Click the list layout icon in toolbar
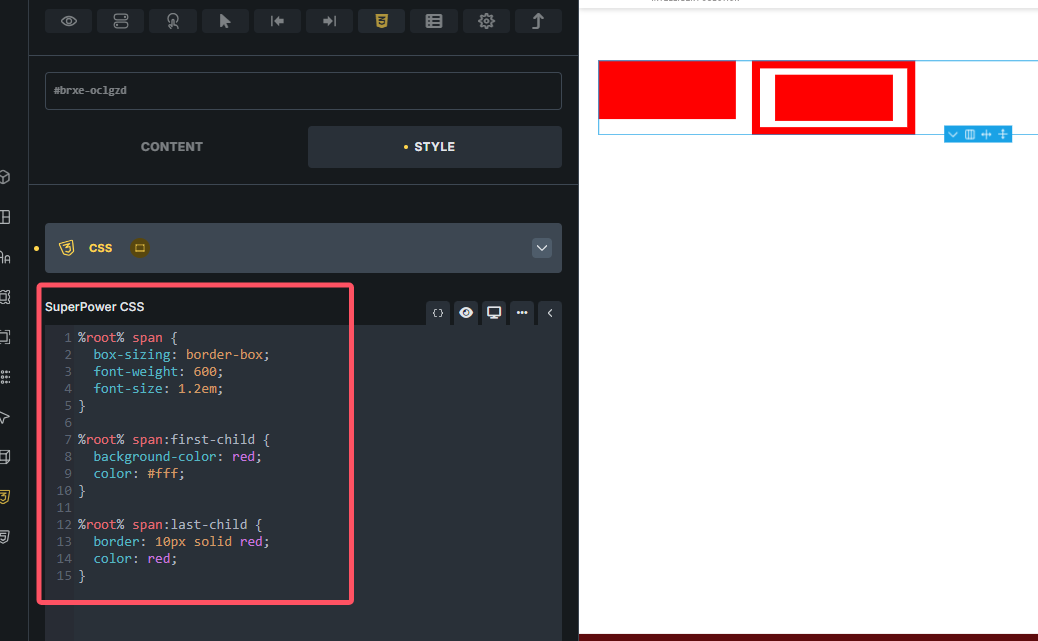Viewport: 1038px width, 641px height. [434, 21]
